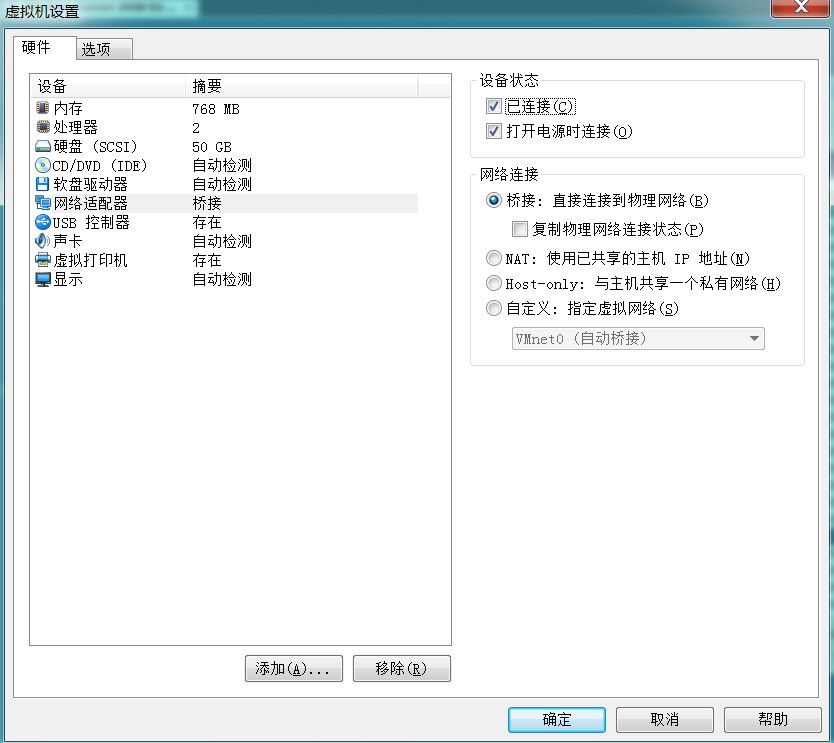Select the 虚拟打印机 row text
Viewport: 834px width, 743px height.
[x=90, y=261]
